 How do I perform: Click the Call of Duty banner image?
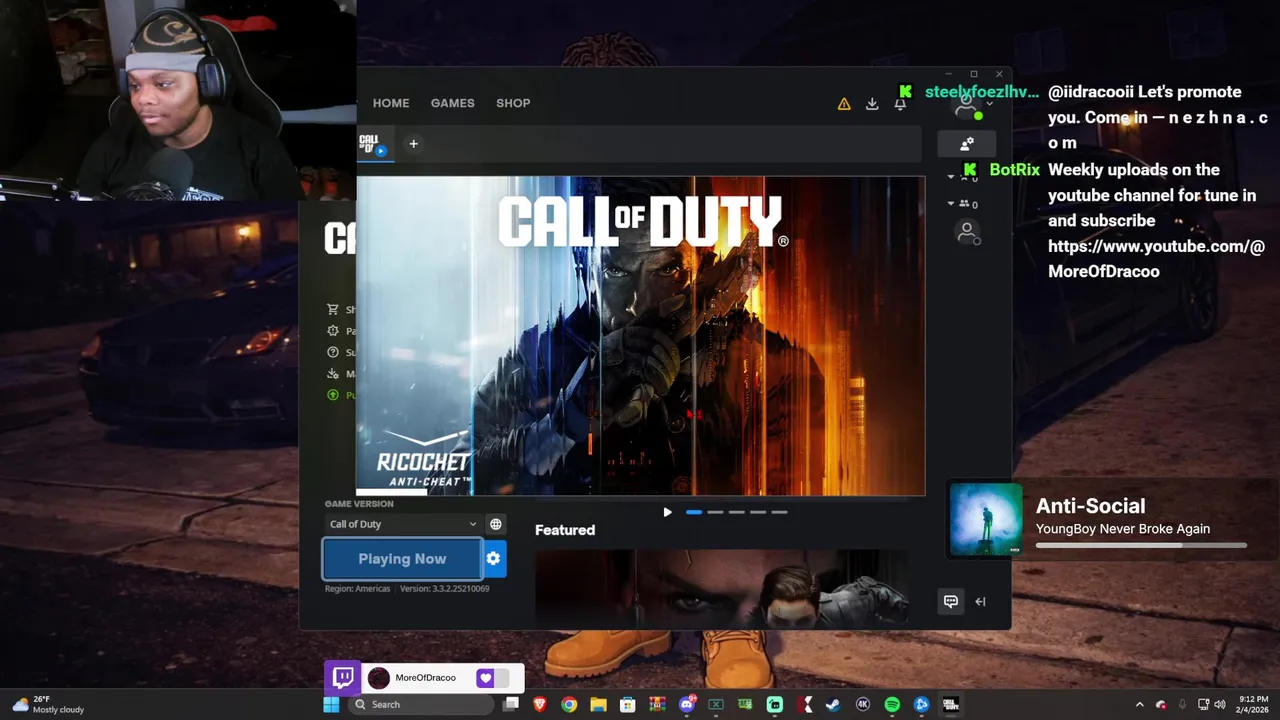[641, 336]
